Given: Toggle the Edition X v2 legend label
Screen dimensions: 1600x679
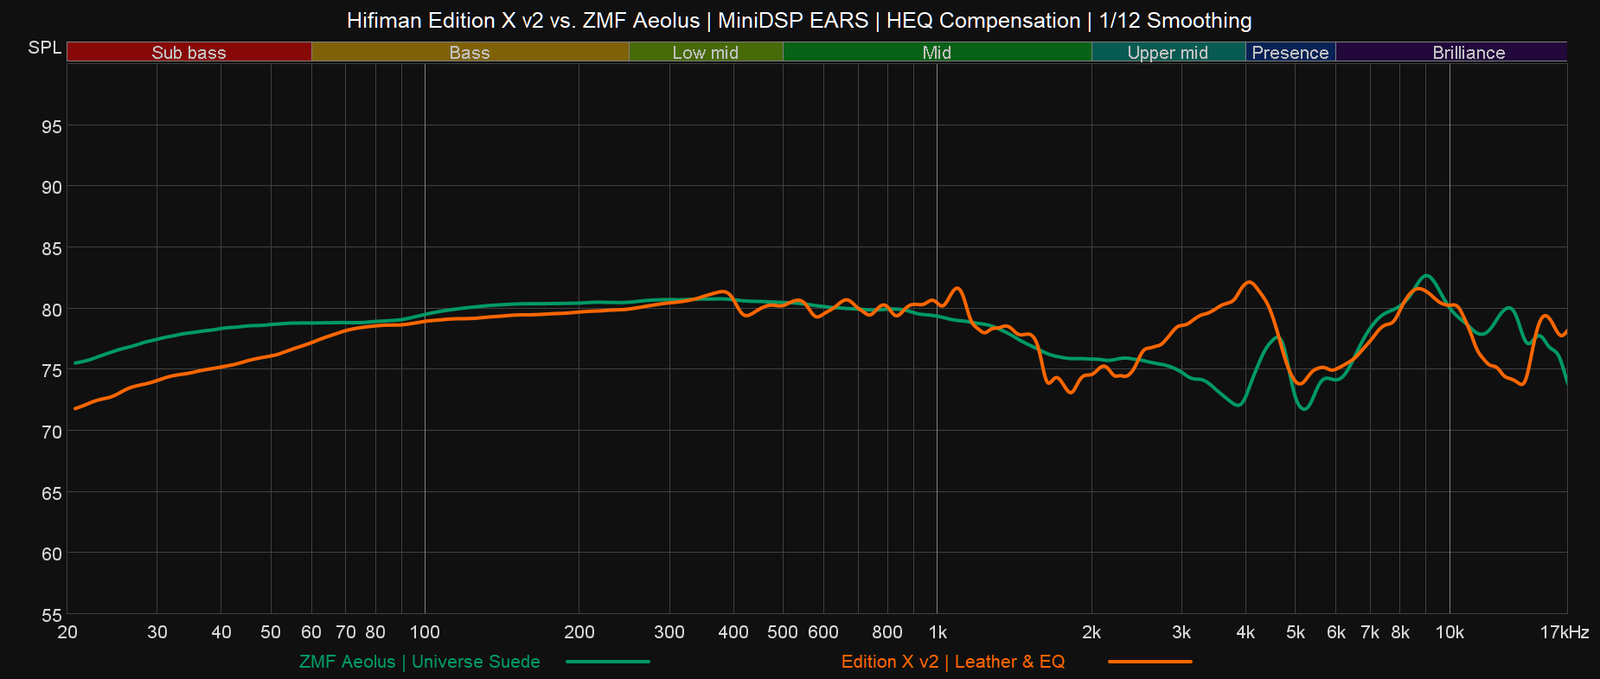Looking at the screenshot, I should point(953,661).
